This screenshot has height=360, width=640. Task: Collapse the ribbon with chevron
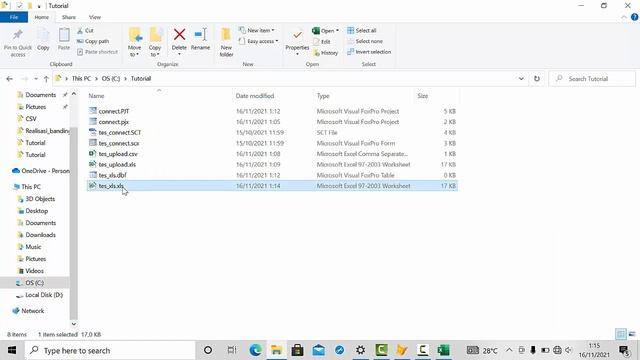(x=624, y=17)
